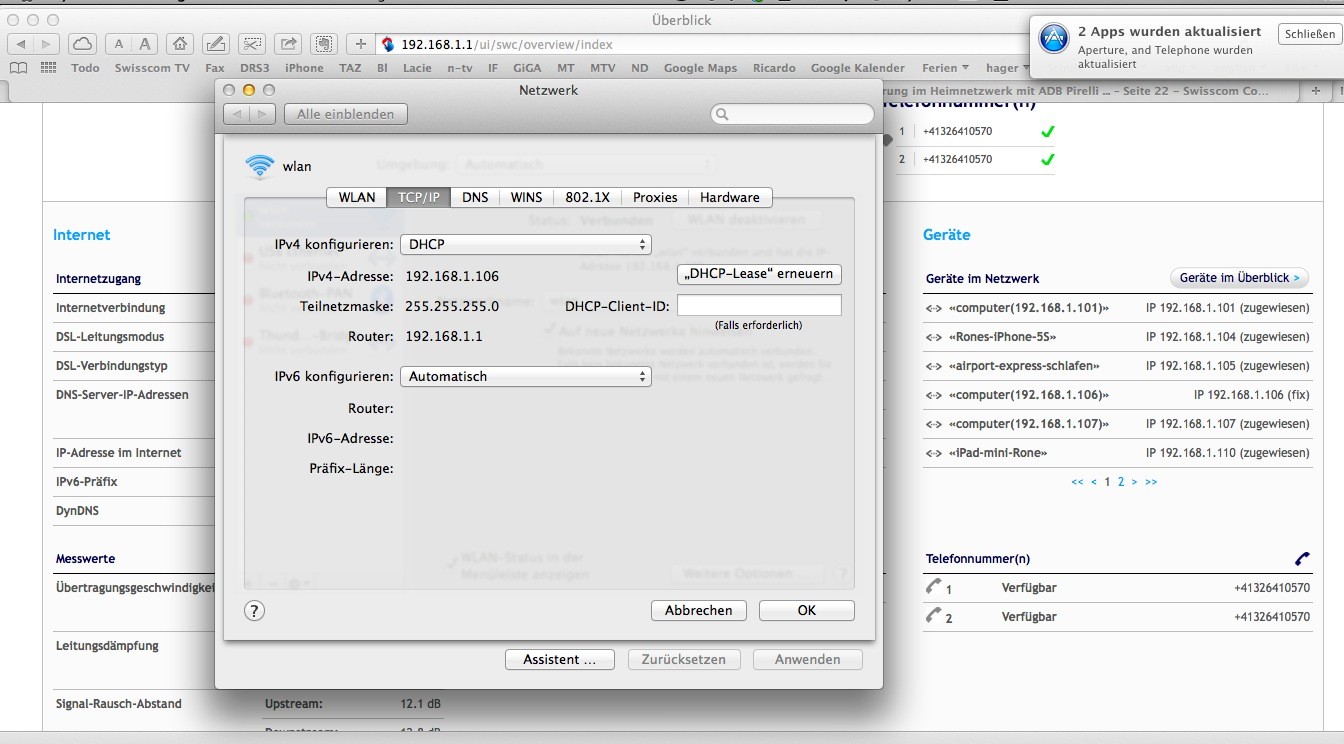Select the DNS tab

point(474,197)
